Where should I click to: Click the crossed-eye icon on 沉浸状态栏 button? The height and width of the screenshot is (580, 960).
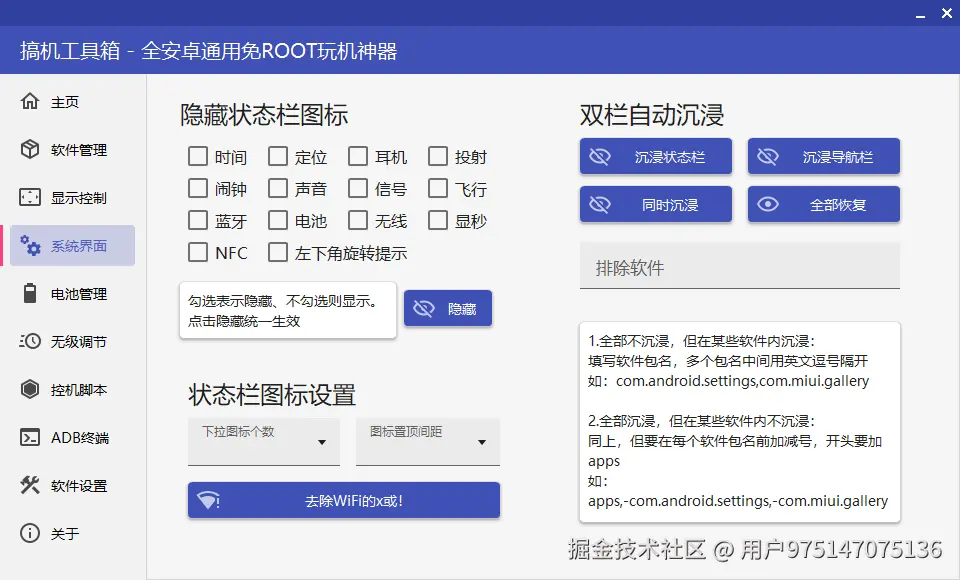click(x=599, y=157)
